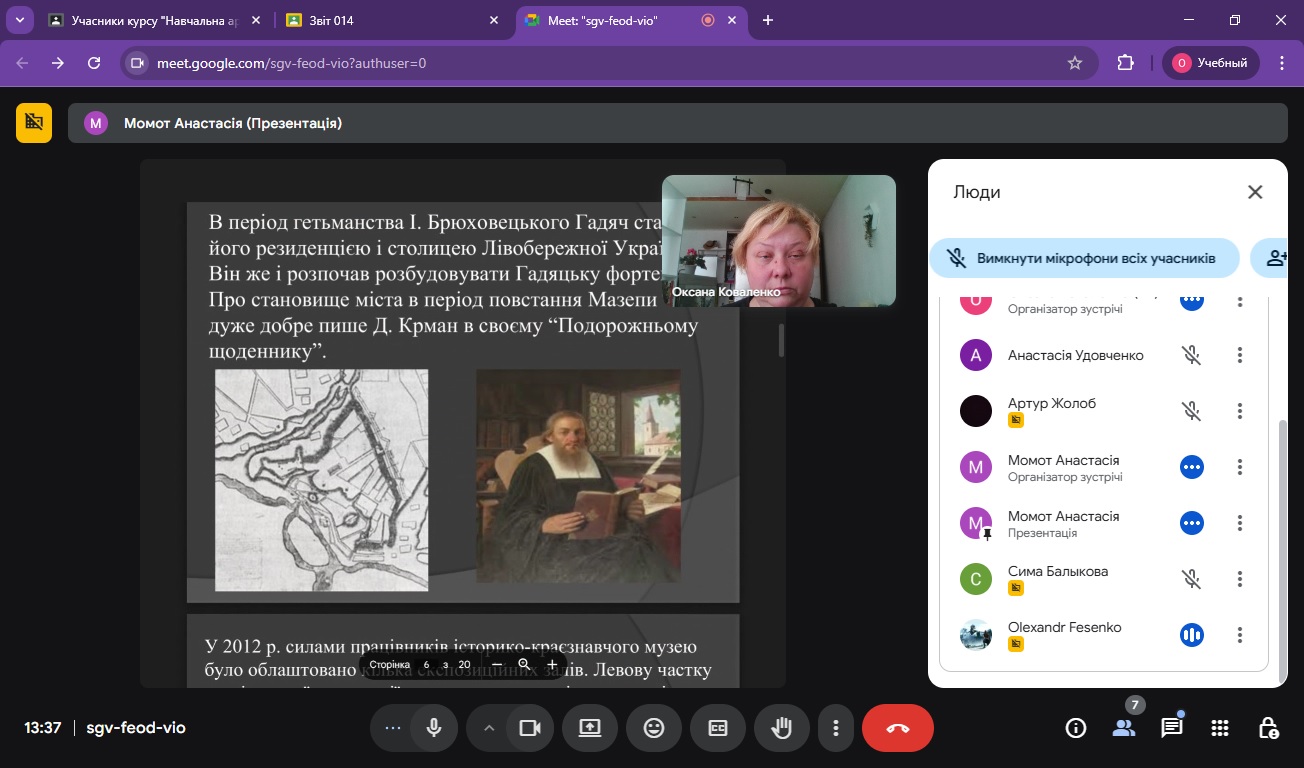Screen dimensions: 1304x768
Task: Open more options in the call controls
Action: 835,728
